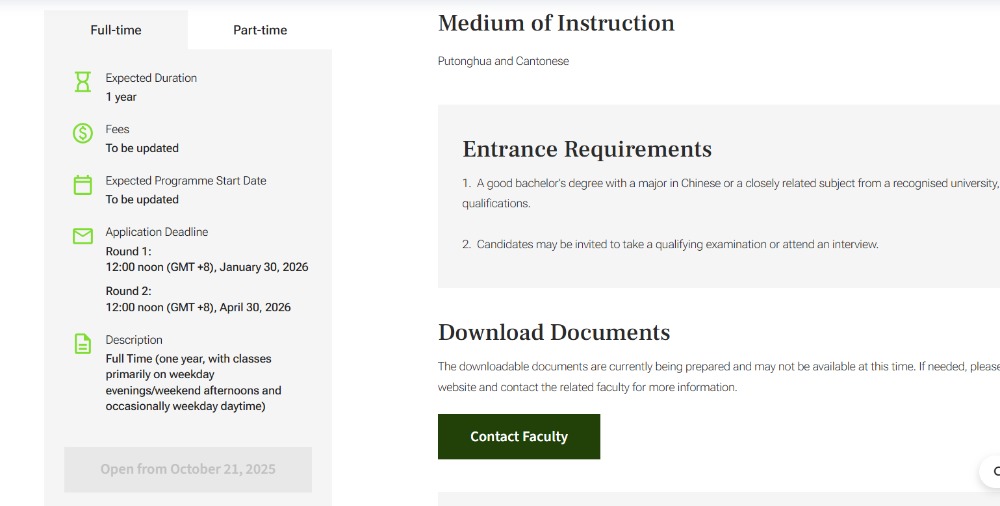Click the document Description icon

point(83,344)
